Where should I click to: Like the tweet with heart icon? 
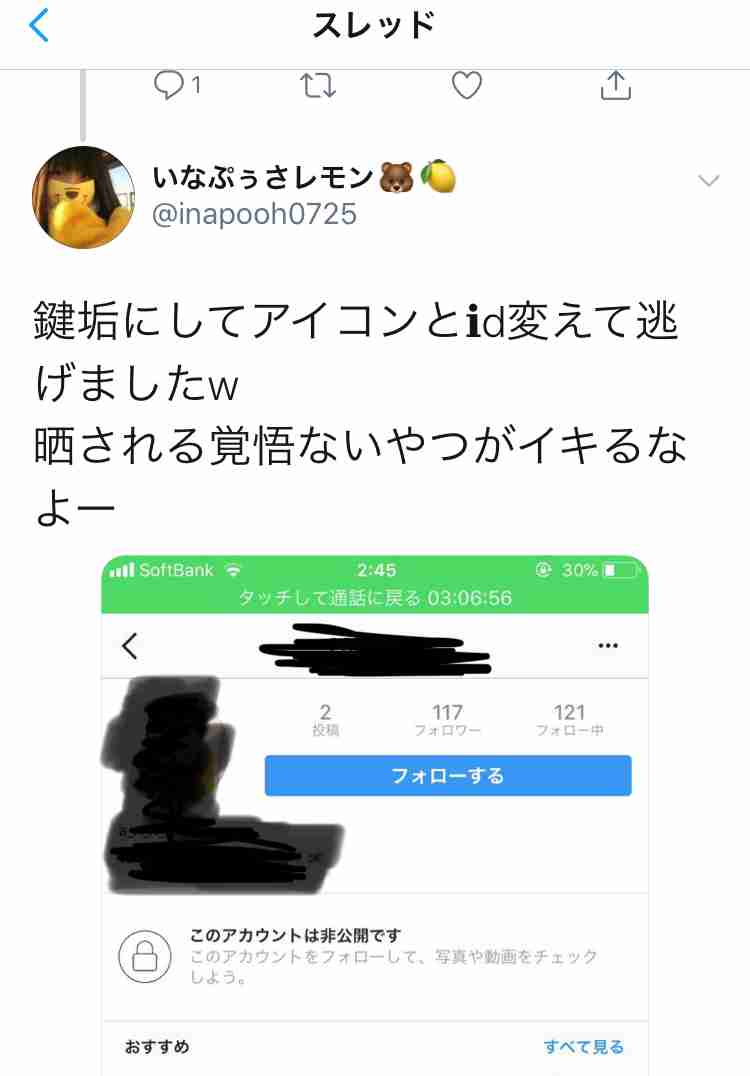click(x=467, y=86)
